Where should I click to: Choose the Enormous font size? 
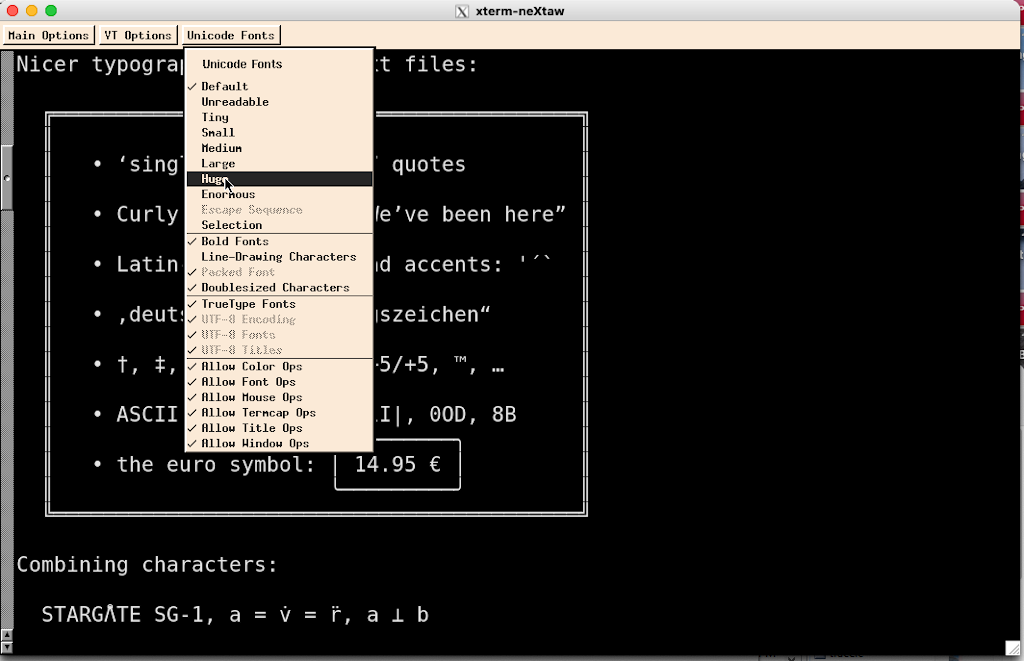tap(228, 195)
